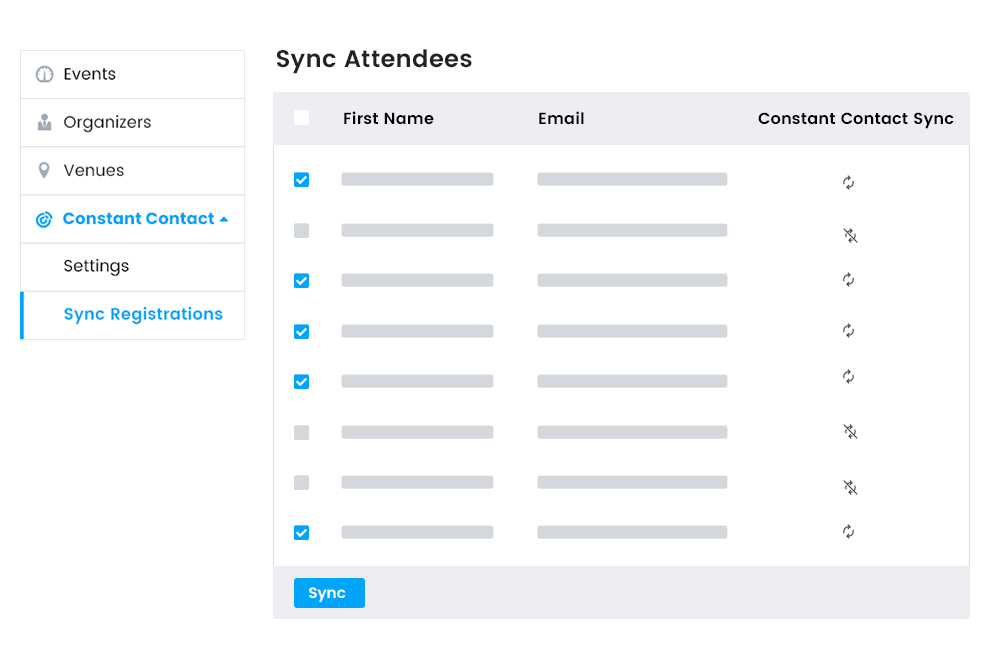Click the disabled sync icon in the second row
The image size is (1000, 667).
pyautogui.click(x=849, y=236)
